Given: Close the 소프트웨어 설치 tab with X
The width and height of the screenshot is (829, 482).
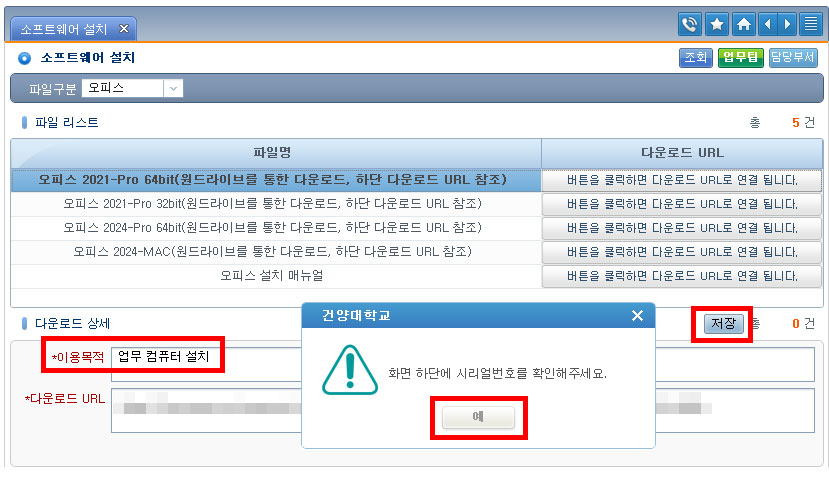Looking at the screenshot, I should [123, 29].
